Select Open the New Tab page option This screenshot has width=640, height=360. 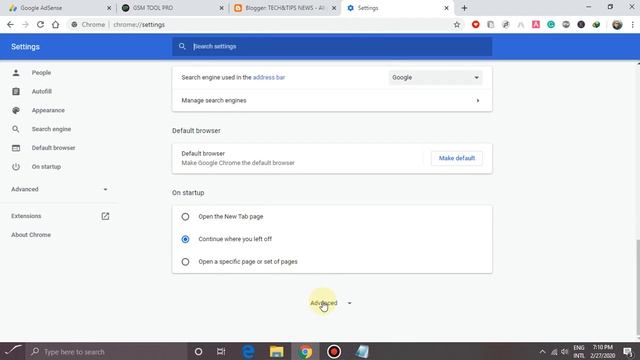[x=185, y=217]
